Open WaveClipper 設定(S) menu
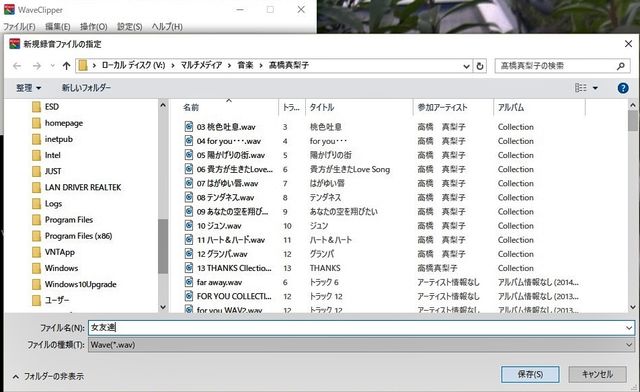Viewport: 640px width, 392px height. click(129, 27)
